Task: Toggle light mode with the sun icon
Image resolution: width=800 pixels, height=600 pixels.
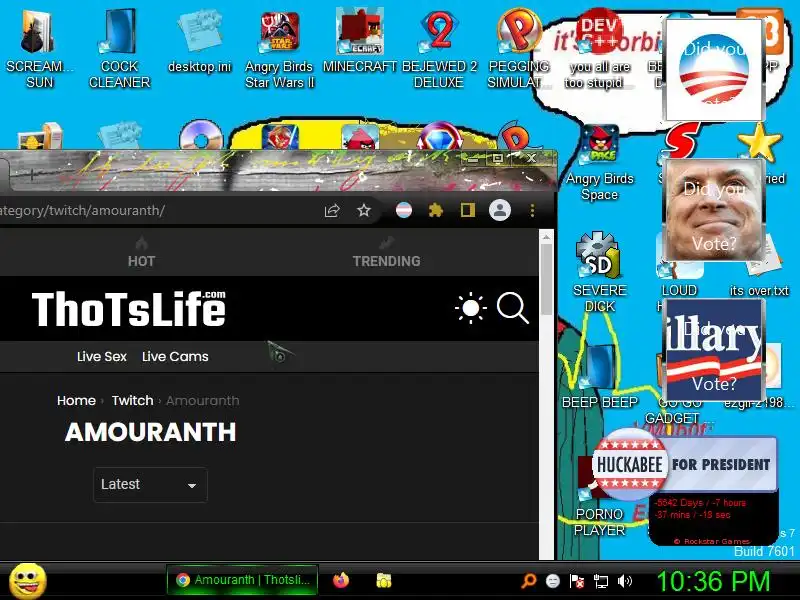Action: coord(470,308)
